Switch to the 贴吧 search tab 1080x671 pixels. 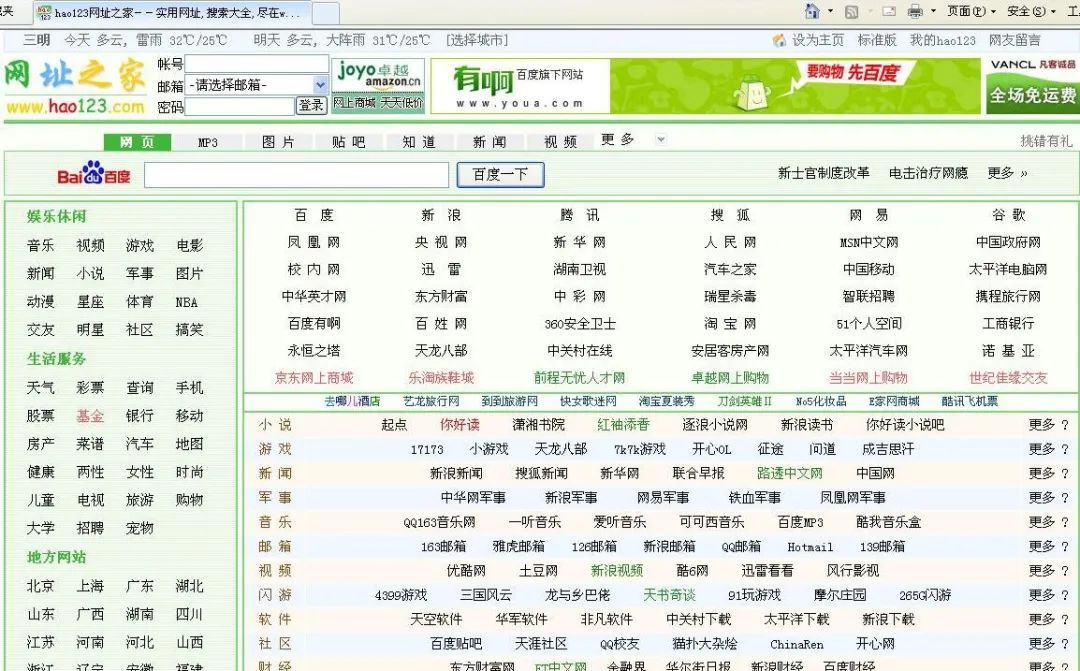pos(348,140)
